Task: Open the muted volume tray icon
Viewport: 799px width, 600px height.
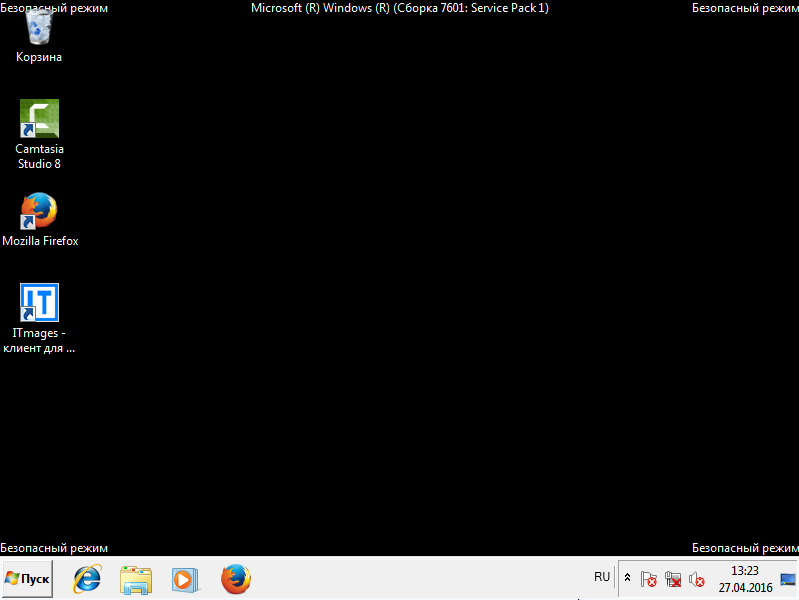Action: tap(697, 580)
